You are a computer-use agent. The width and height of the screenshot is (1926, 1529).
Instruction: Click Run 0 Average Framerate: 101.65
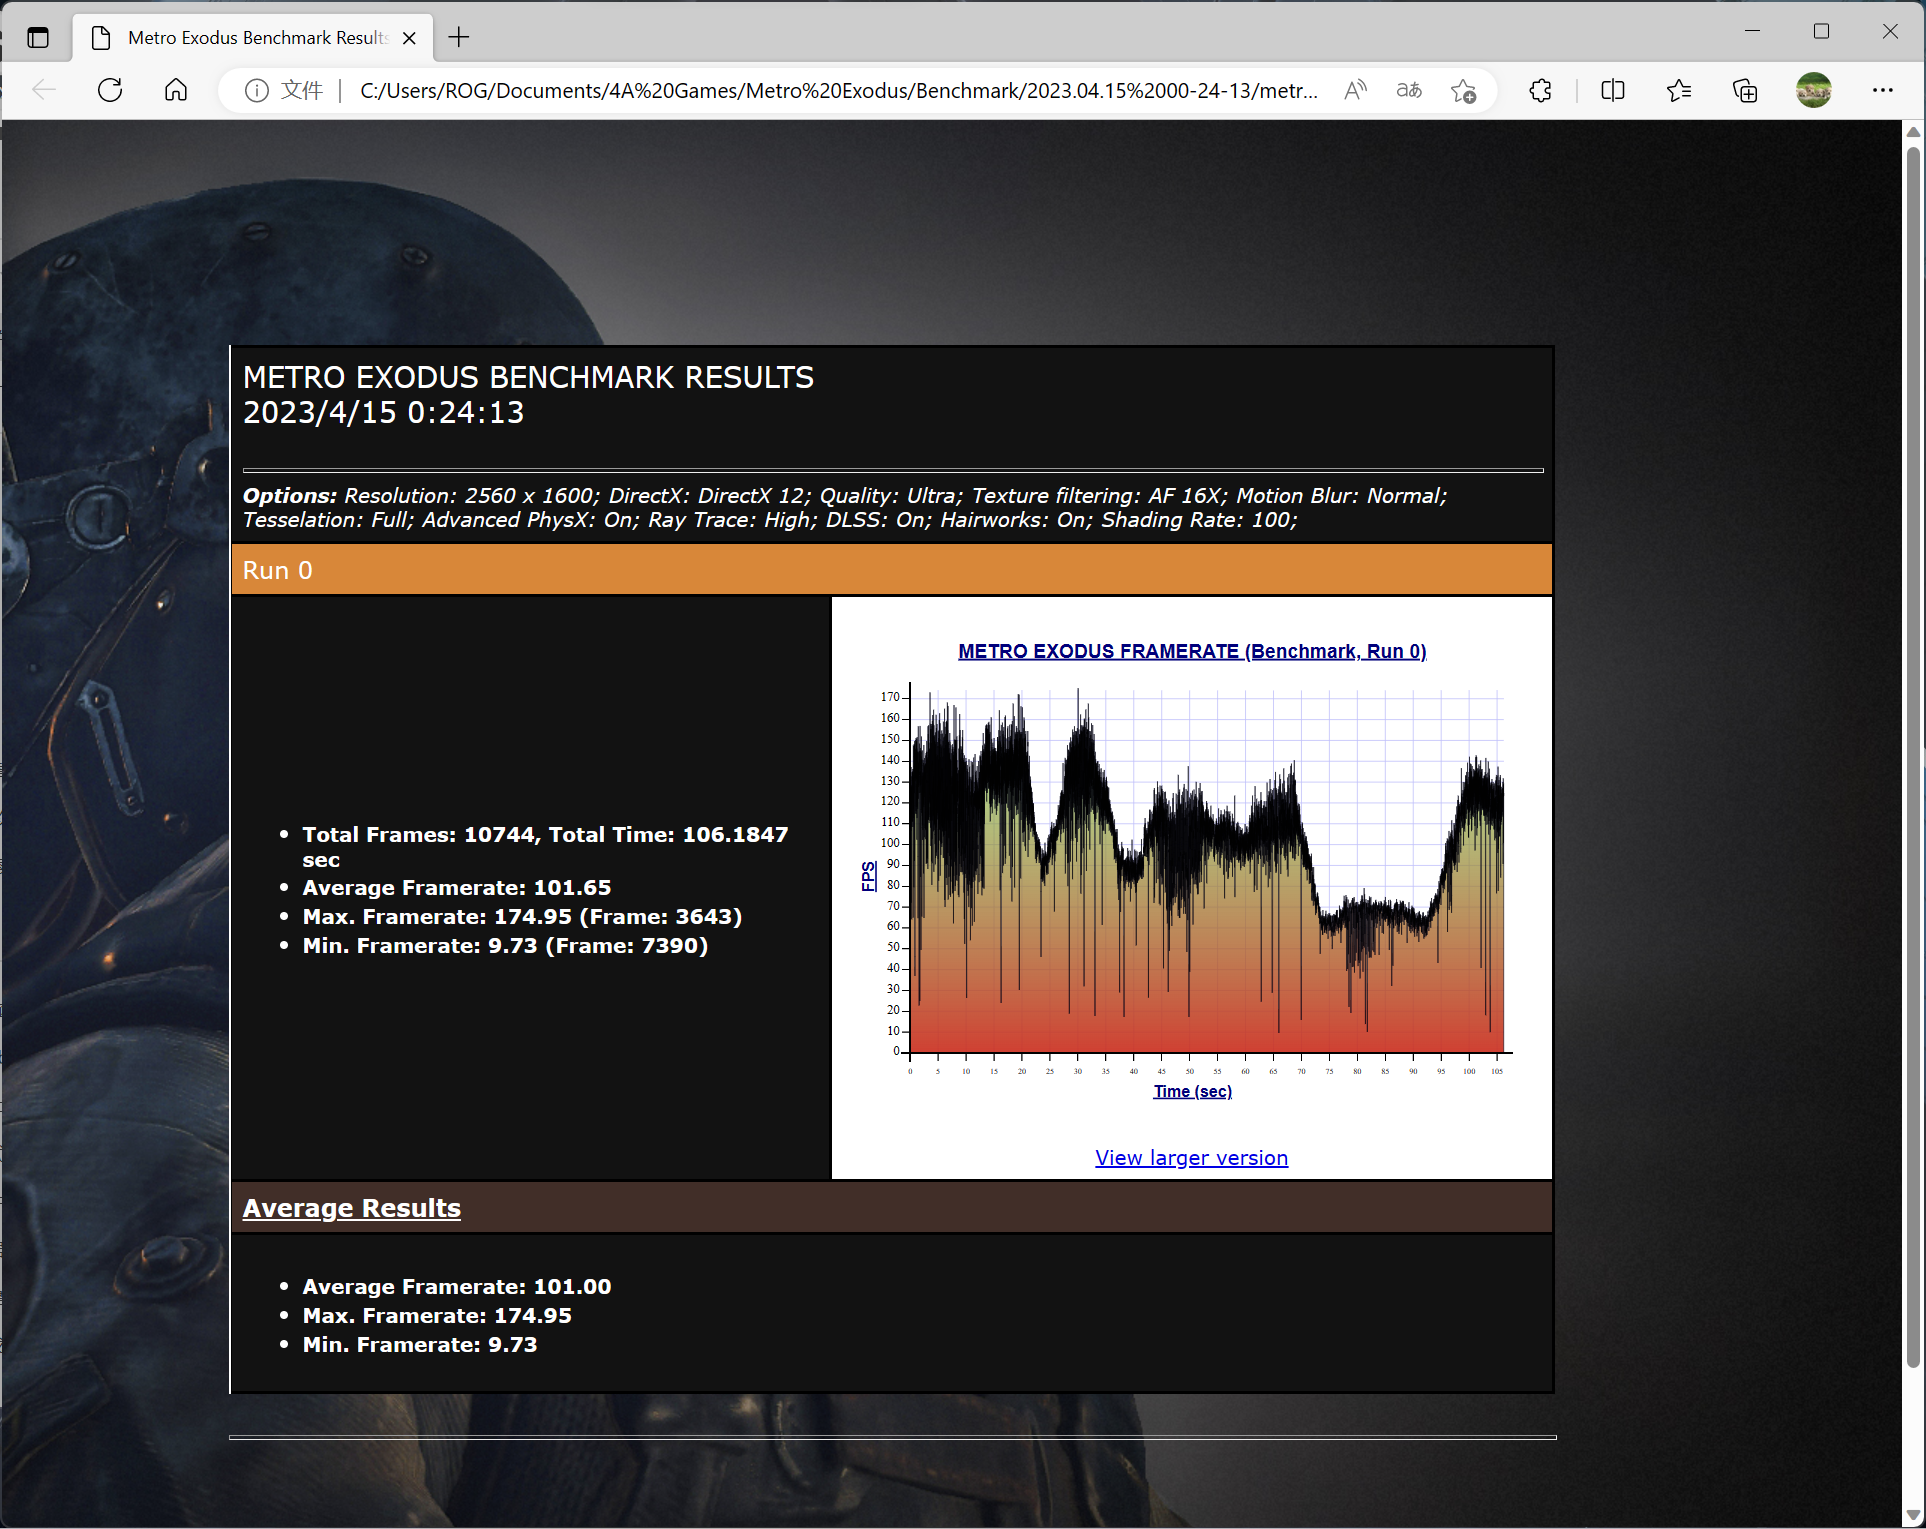click(x=457, y=887)
